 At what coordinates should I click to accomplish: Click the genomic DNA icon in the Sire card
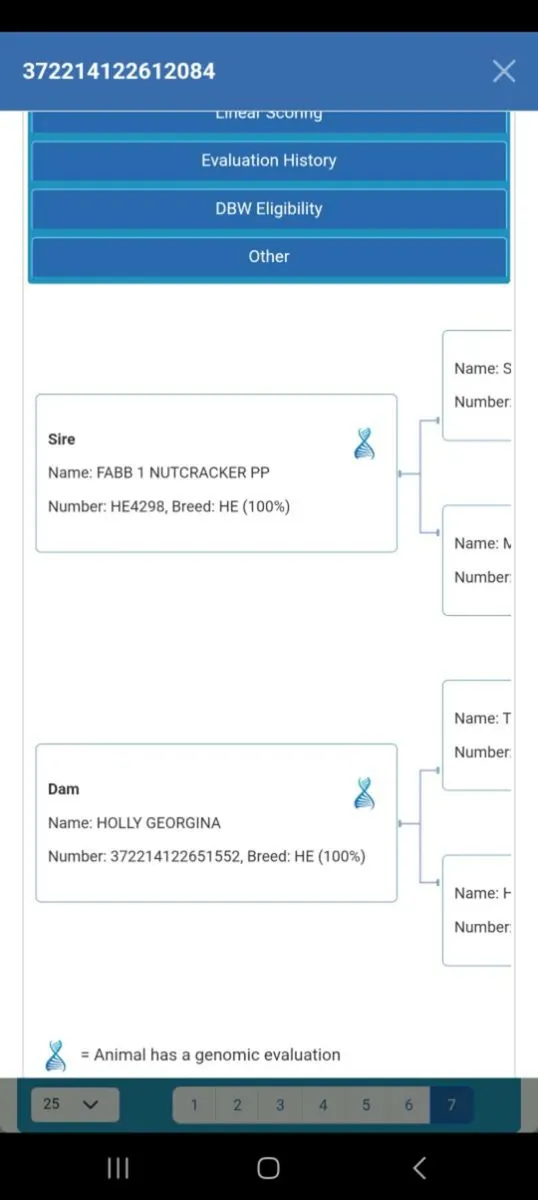pos(365,443)
